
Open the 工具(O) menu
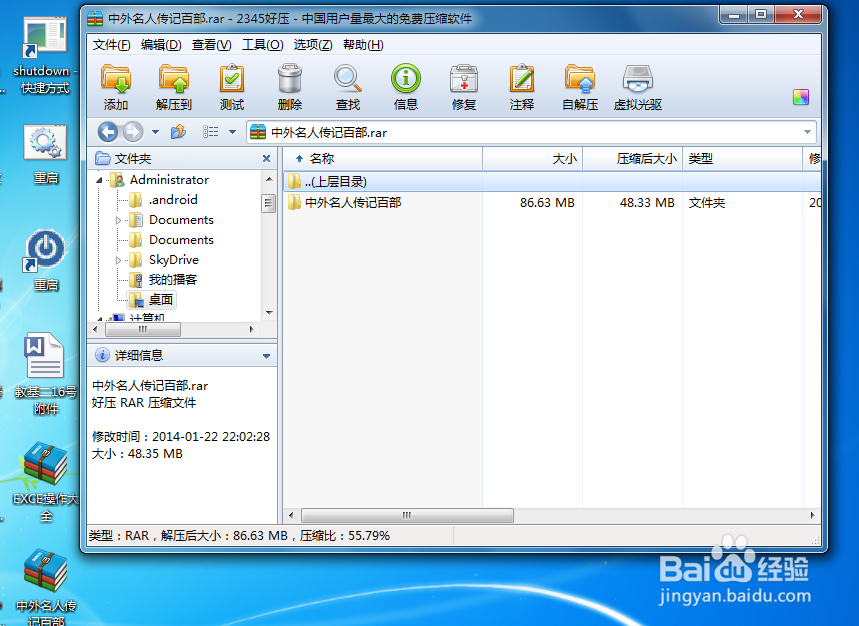[262, 45]
